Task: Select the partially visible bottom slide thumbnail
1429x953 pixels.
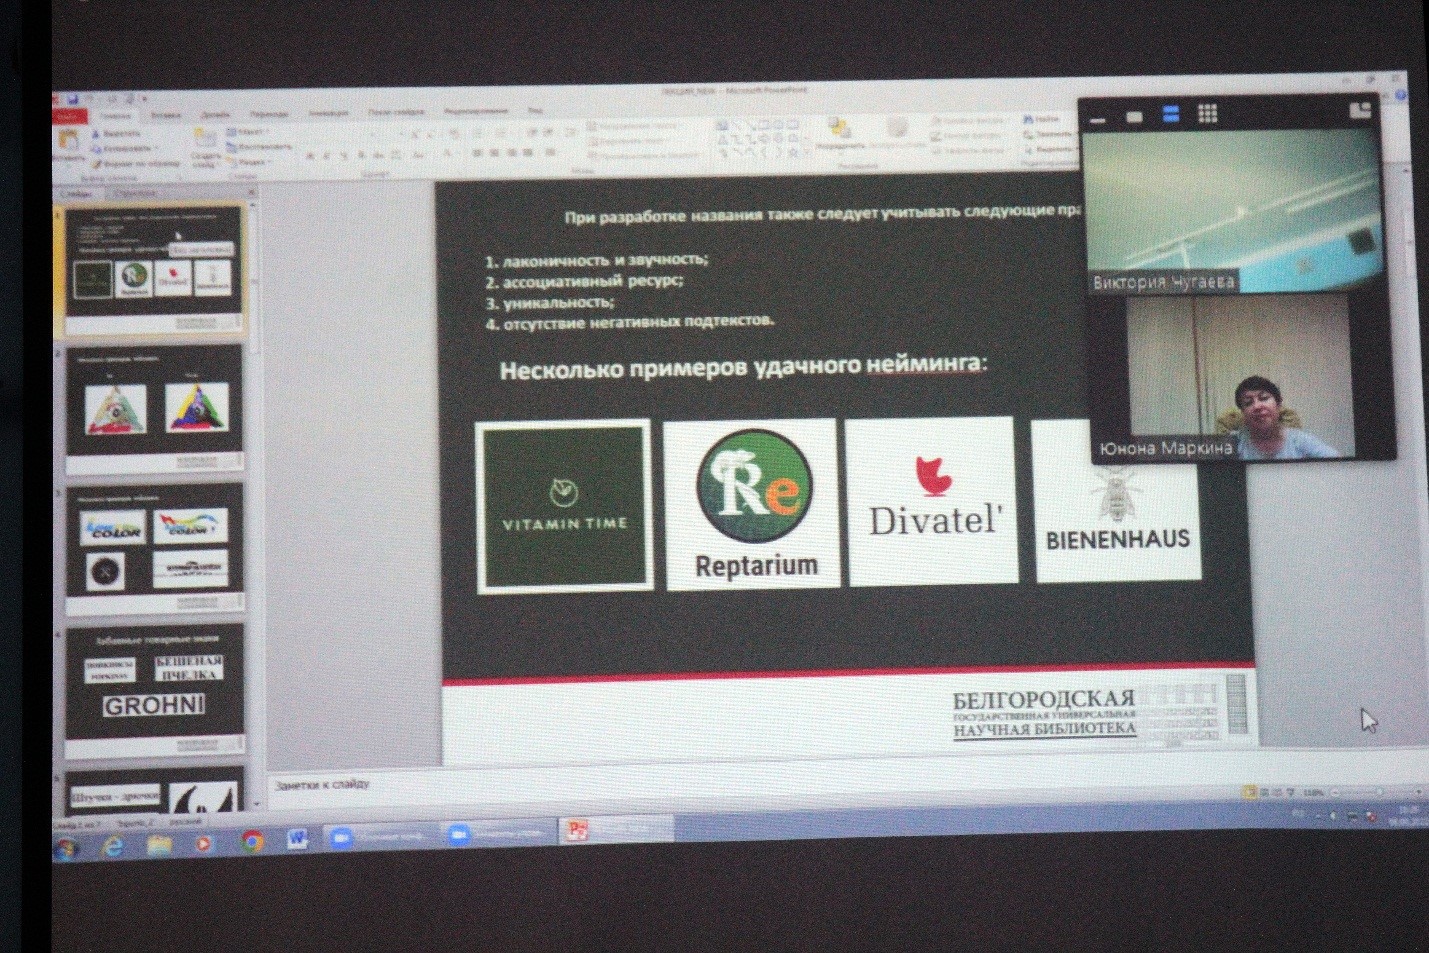Action: 155,792
